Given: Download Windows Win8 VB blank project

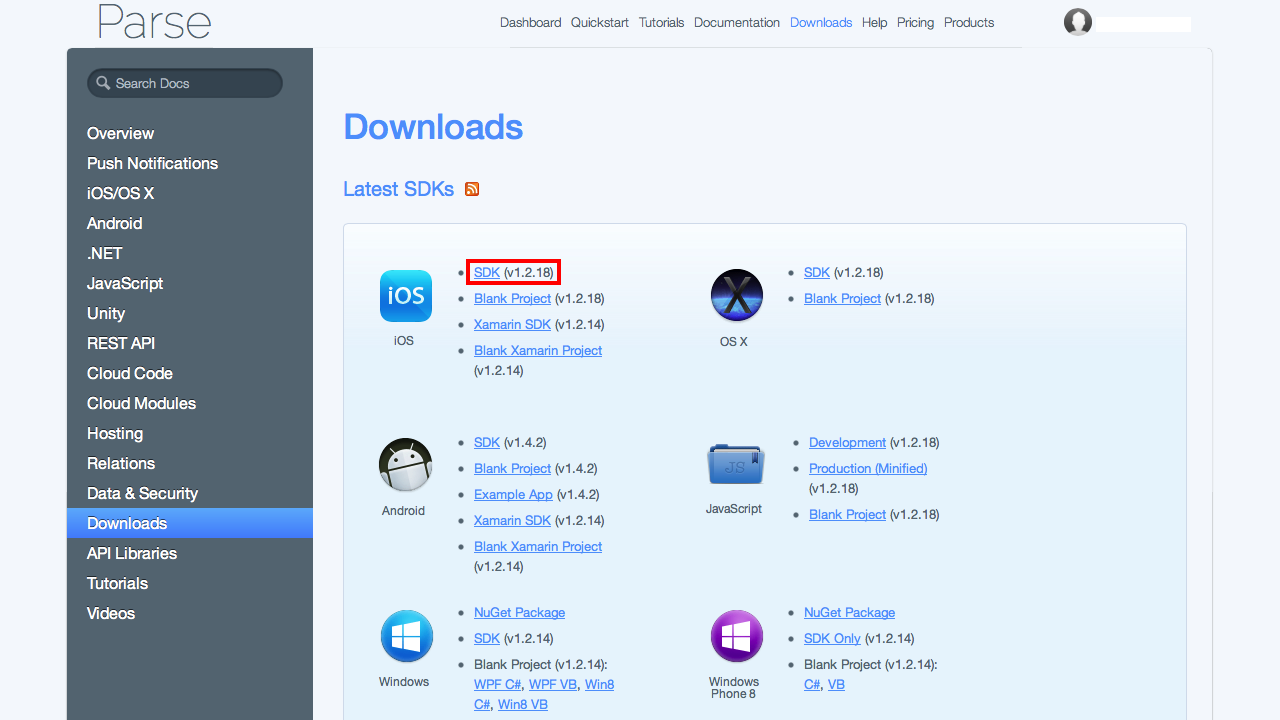Looking at the screenshot, I should point(523,704).
